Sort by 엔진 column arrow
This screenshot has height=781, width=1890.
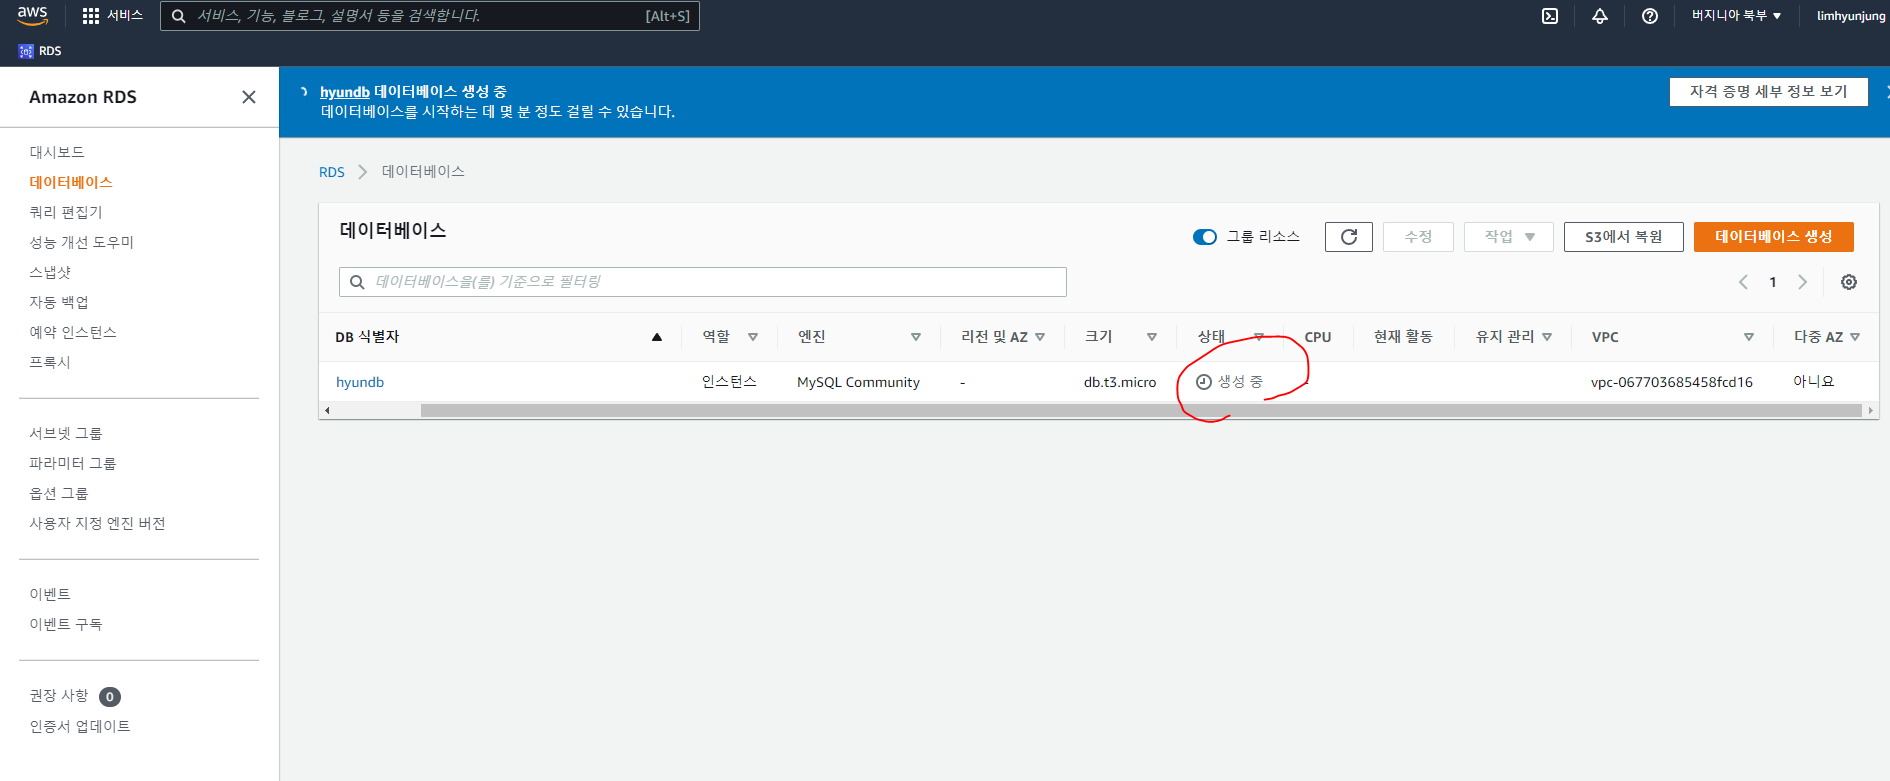click(916, 337)
